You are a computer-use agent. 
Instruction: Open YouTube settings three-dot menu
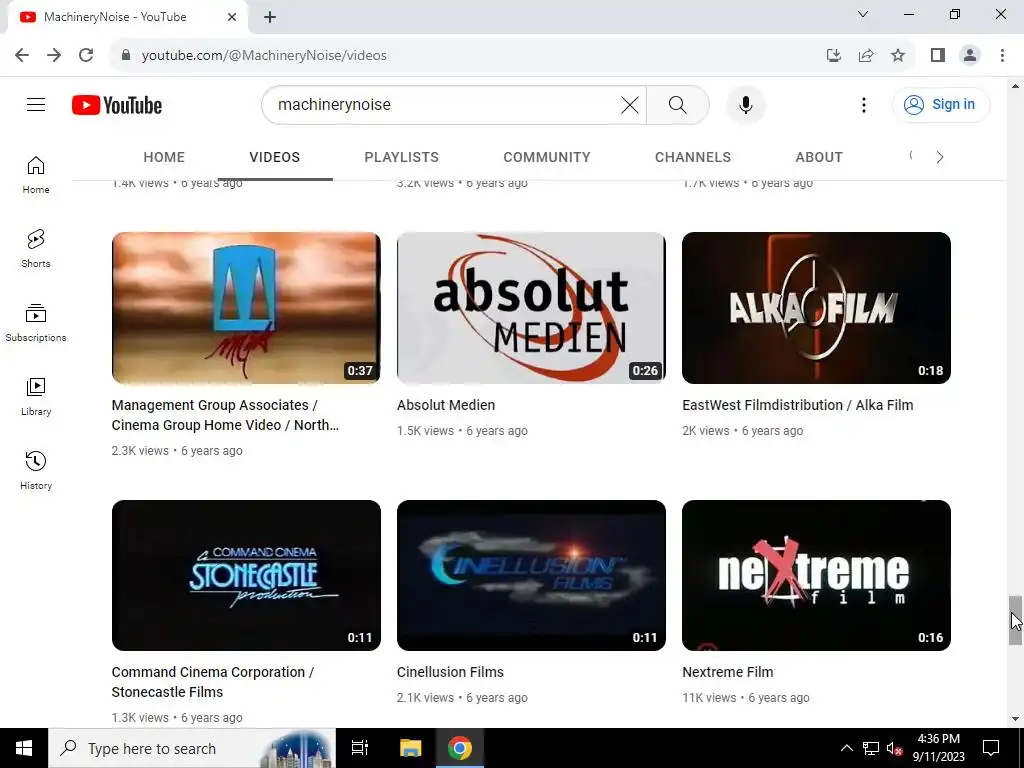click(863, 104)
